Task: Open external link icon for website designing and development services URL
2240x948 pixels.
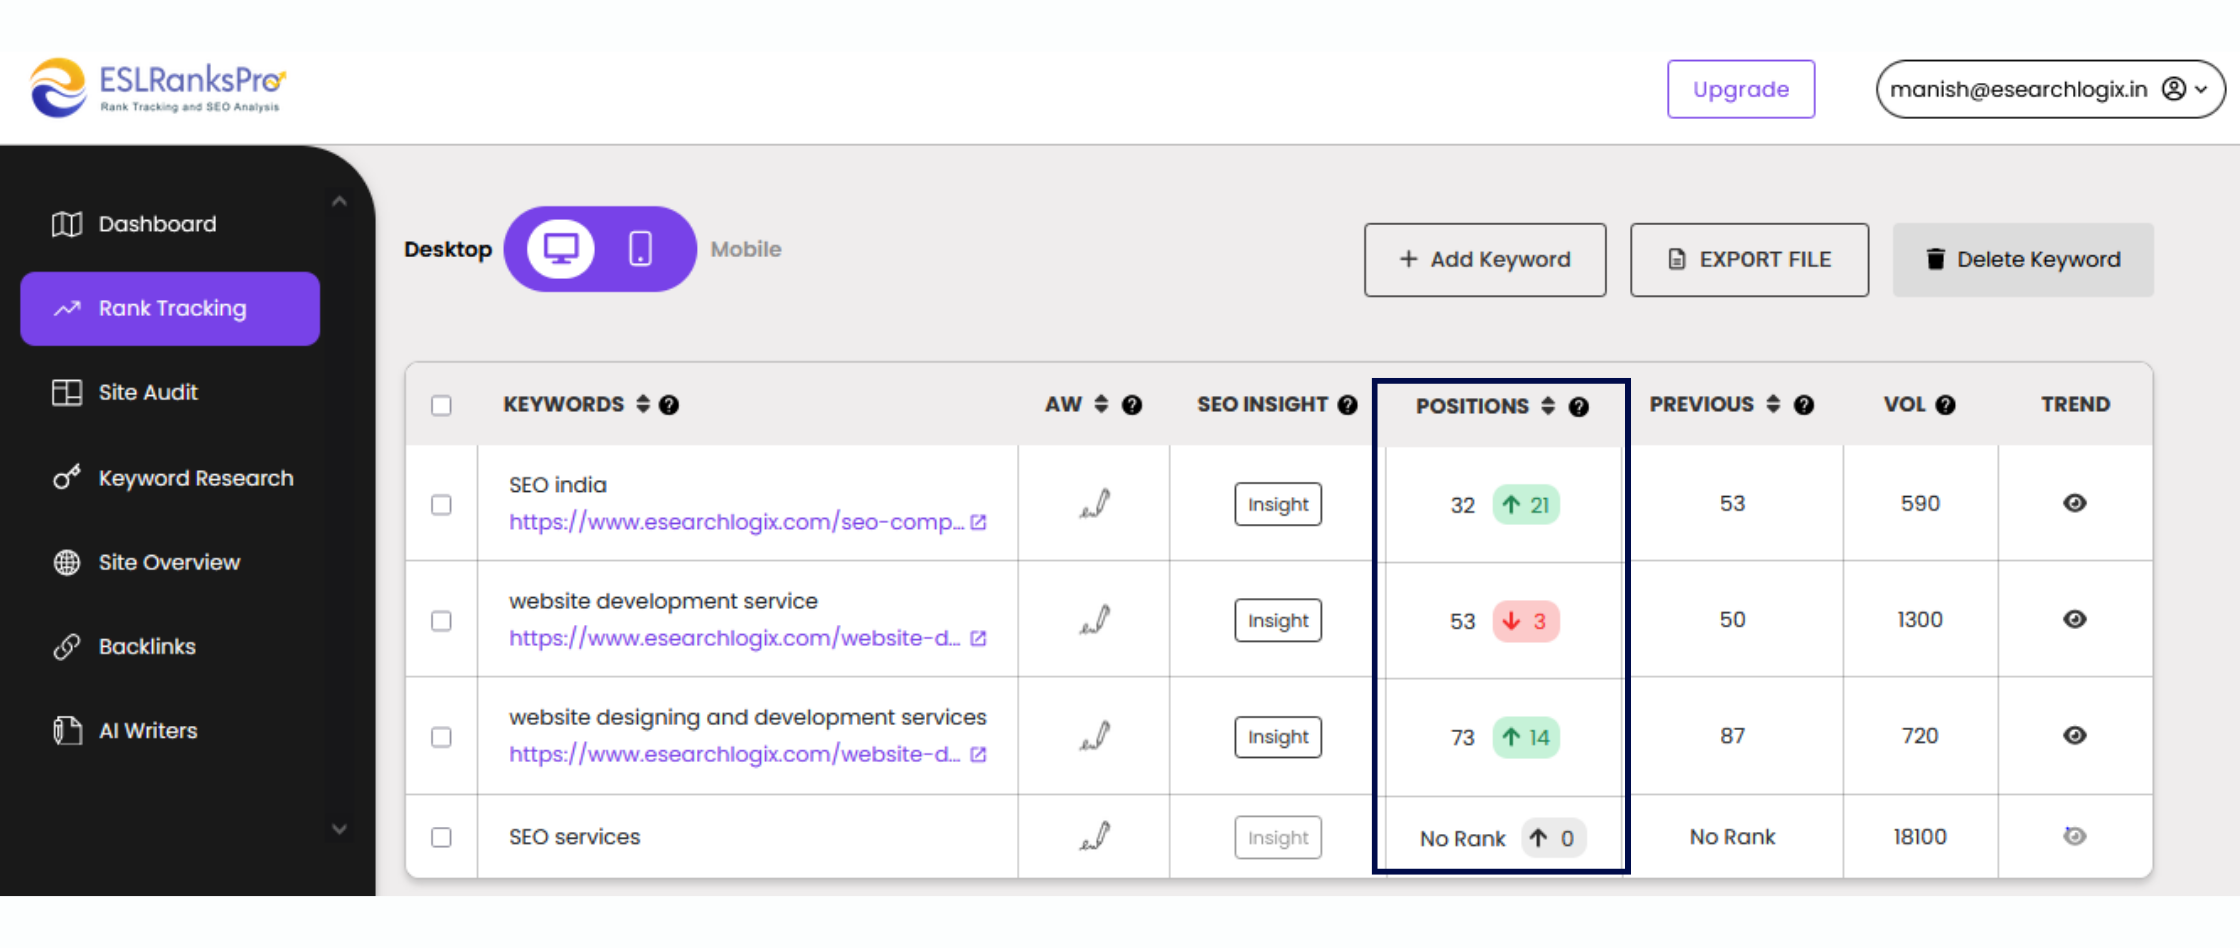Action: point(979,754)
